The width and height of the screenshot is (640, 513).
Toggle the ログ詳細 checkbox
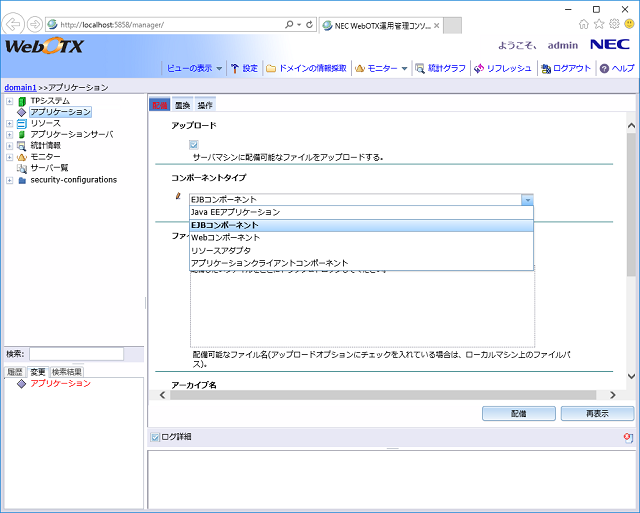click(x=154, y=437)
